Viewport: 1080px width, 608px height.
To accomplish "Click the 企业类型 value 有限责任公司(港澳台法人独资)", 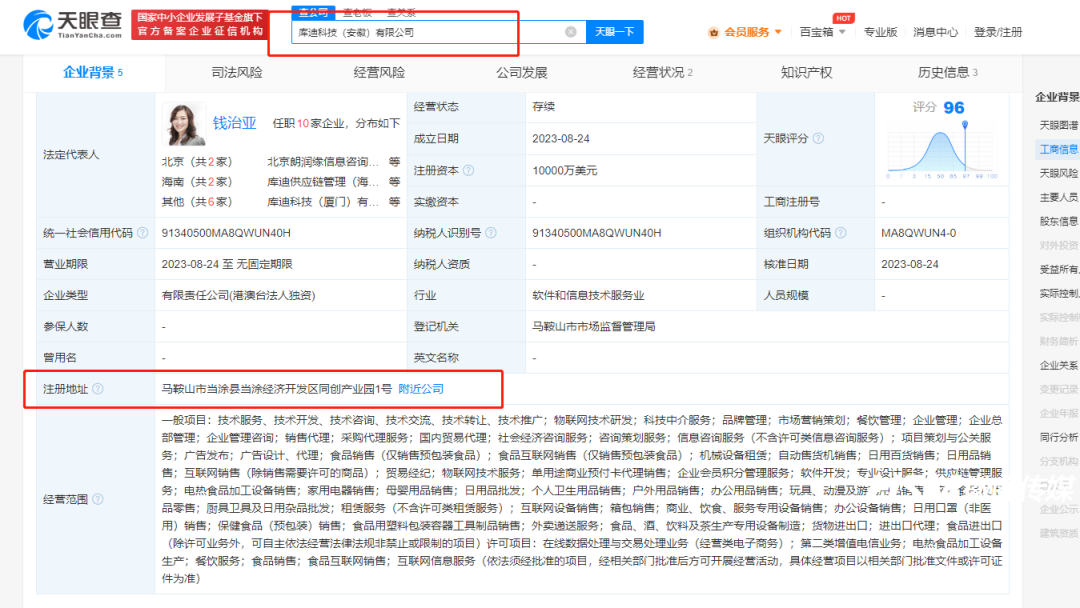I will tap(238, 295).
